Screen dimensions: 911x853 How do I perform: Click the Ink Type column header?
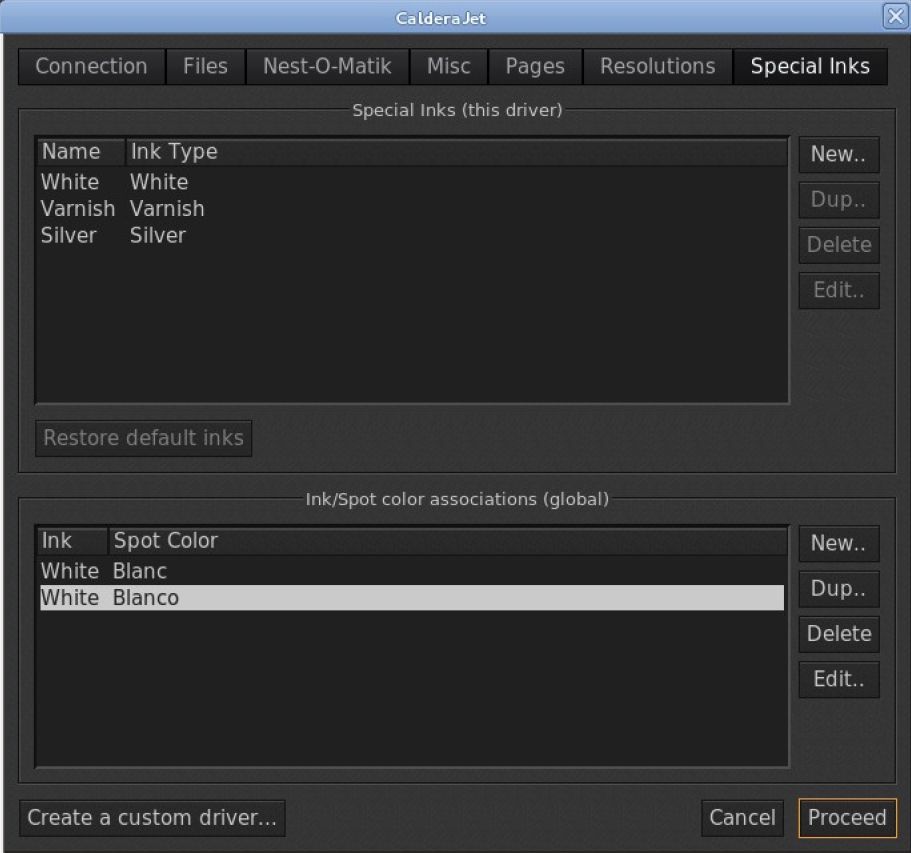456,152
